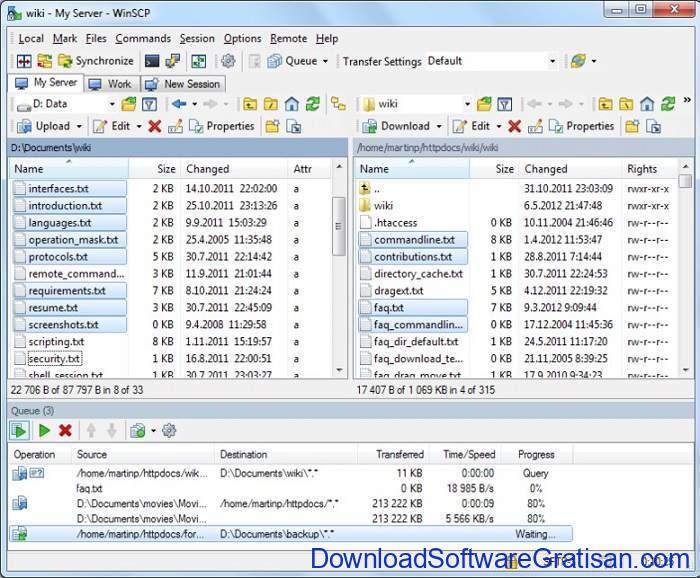
Task: Click the Progress column header in queue
Action: tap(536, 455)
